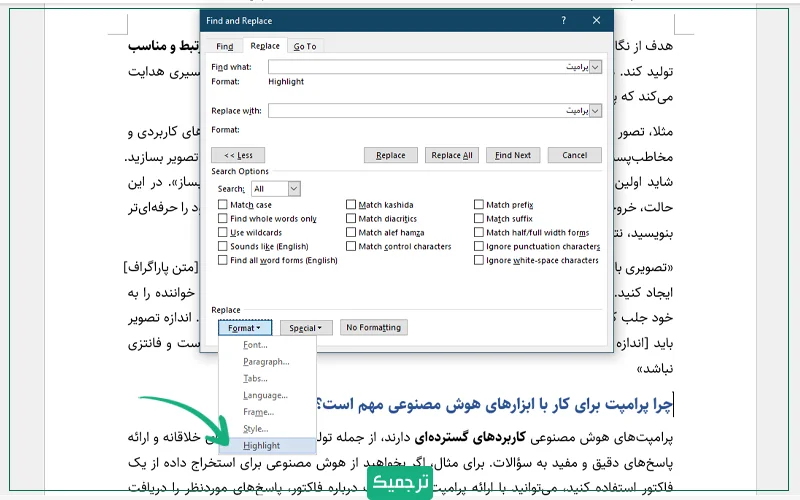Check the Use wildcards box
Image resolution: width=800 pixels, height=500 pixels.
pos(223,233)
